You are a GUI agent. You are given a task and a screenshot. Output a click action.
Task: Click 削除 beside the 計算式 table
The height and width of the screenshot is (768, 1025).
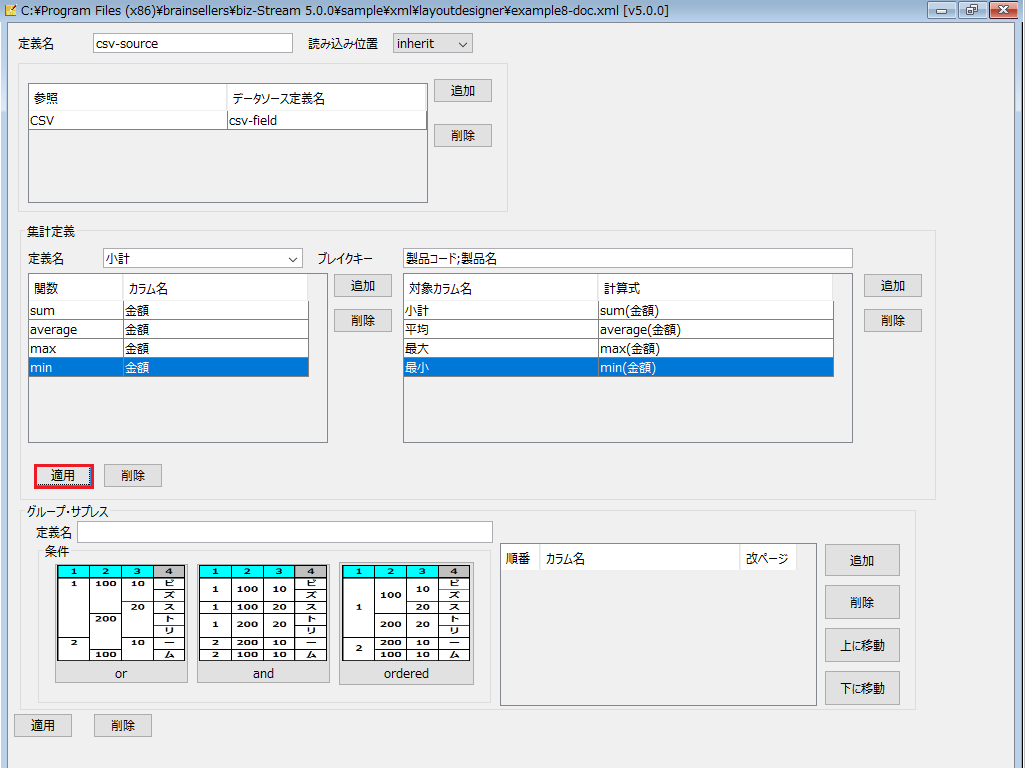coord(892,320)
